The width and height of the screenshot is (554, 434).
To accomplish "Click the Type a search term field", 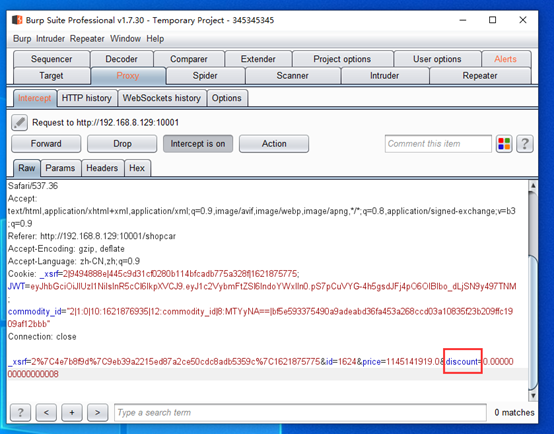I will click(300, 412).
